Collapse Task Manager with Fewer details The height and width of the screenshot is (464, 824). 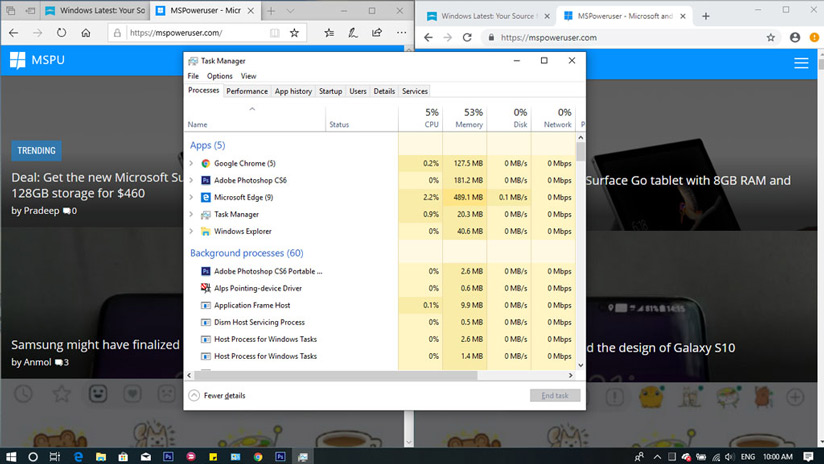tap(217, 395)
